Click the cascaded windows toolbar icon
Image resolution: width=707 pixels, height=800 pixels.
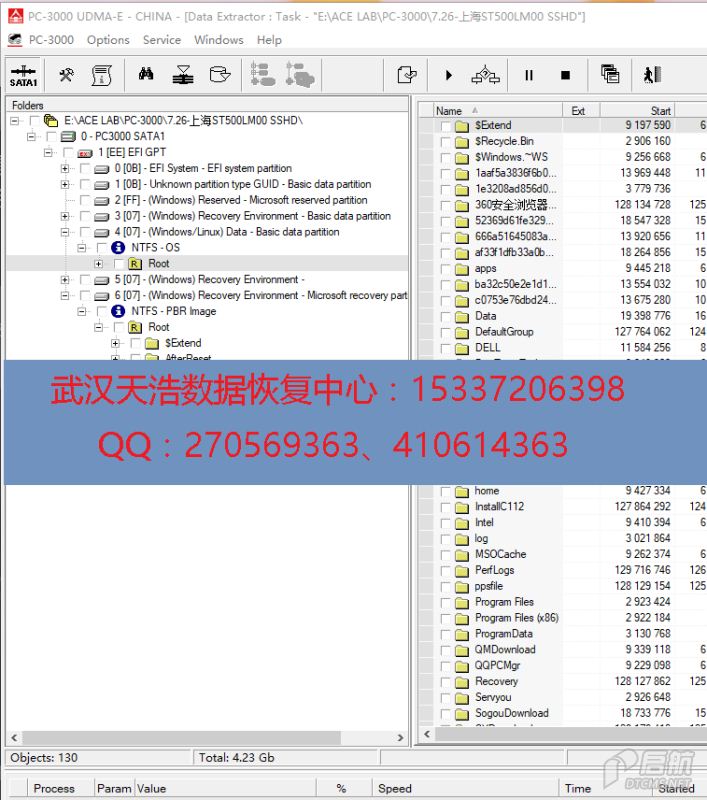[x=610, y=75]
